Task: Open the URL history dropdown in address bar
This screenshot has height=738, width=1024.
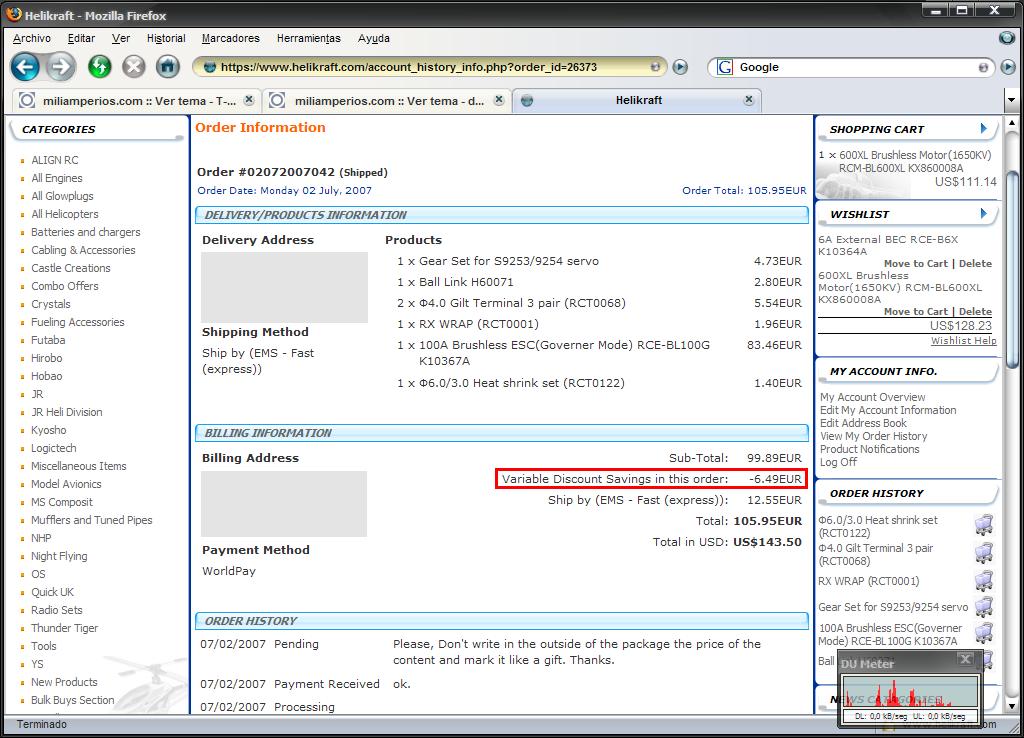Action: coord(656,67)
